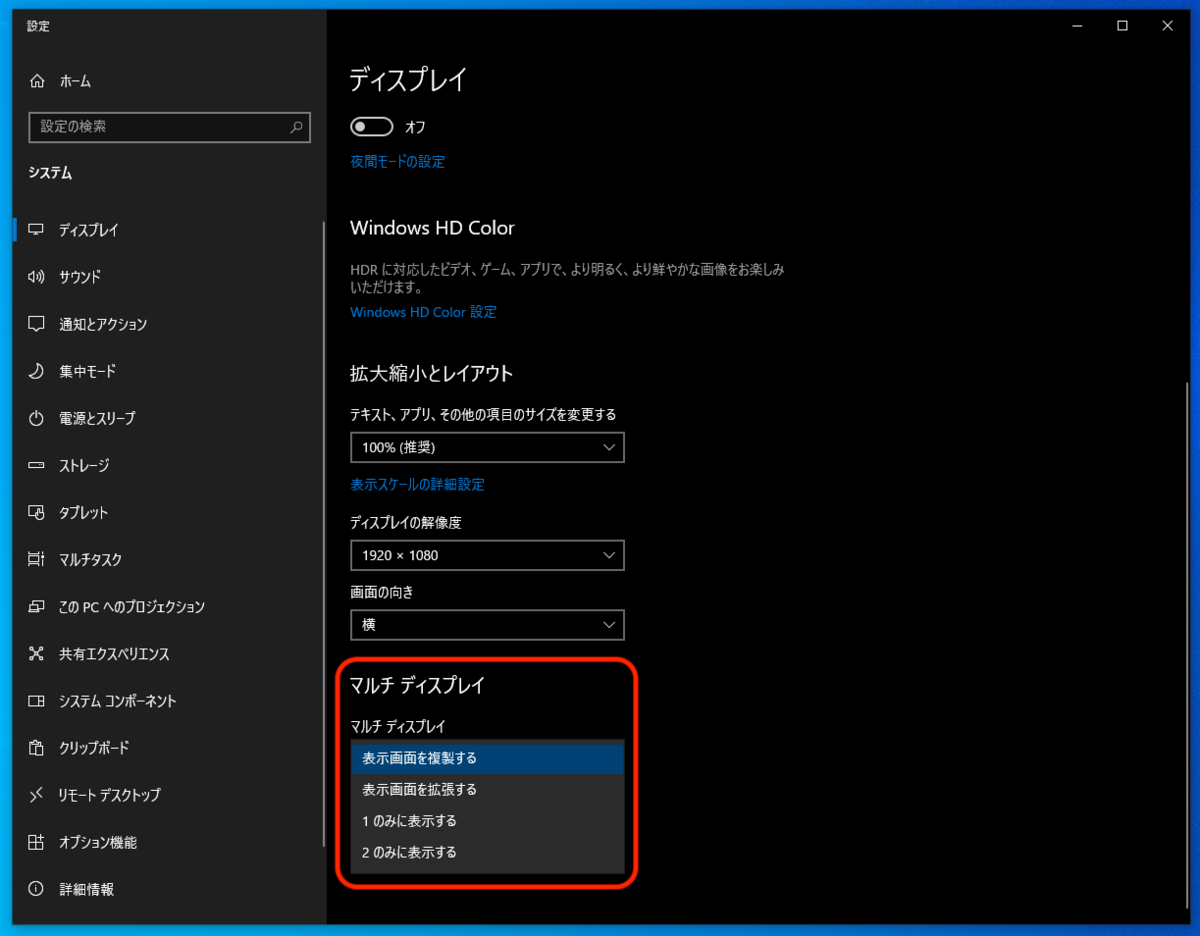Select 通知とアクション label in sidebar
This screenshot has width=1200, height=936.
tap(103, 324)
